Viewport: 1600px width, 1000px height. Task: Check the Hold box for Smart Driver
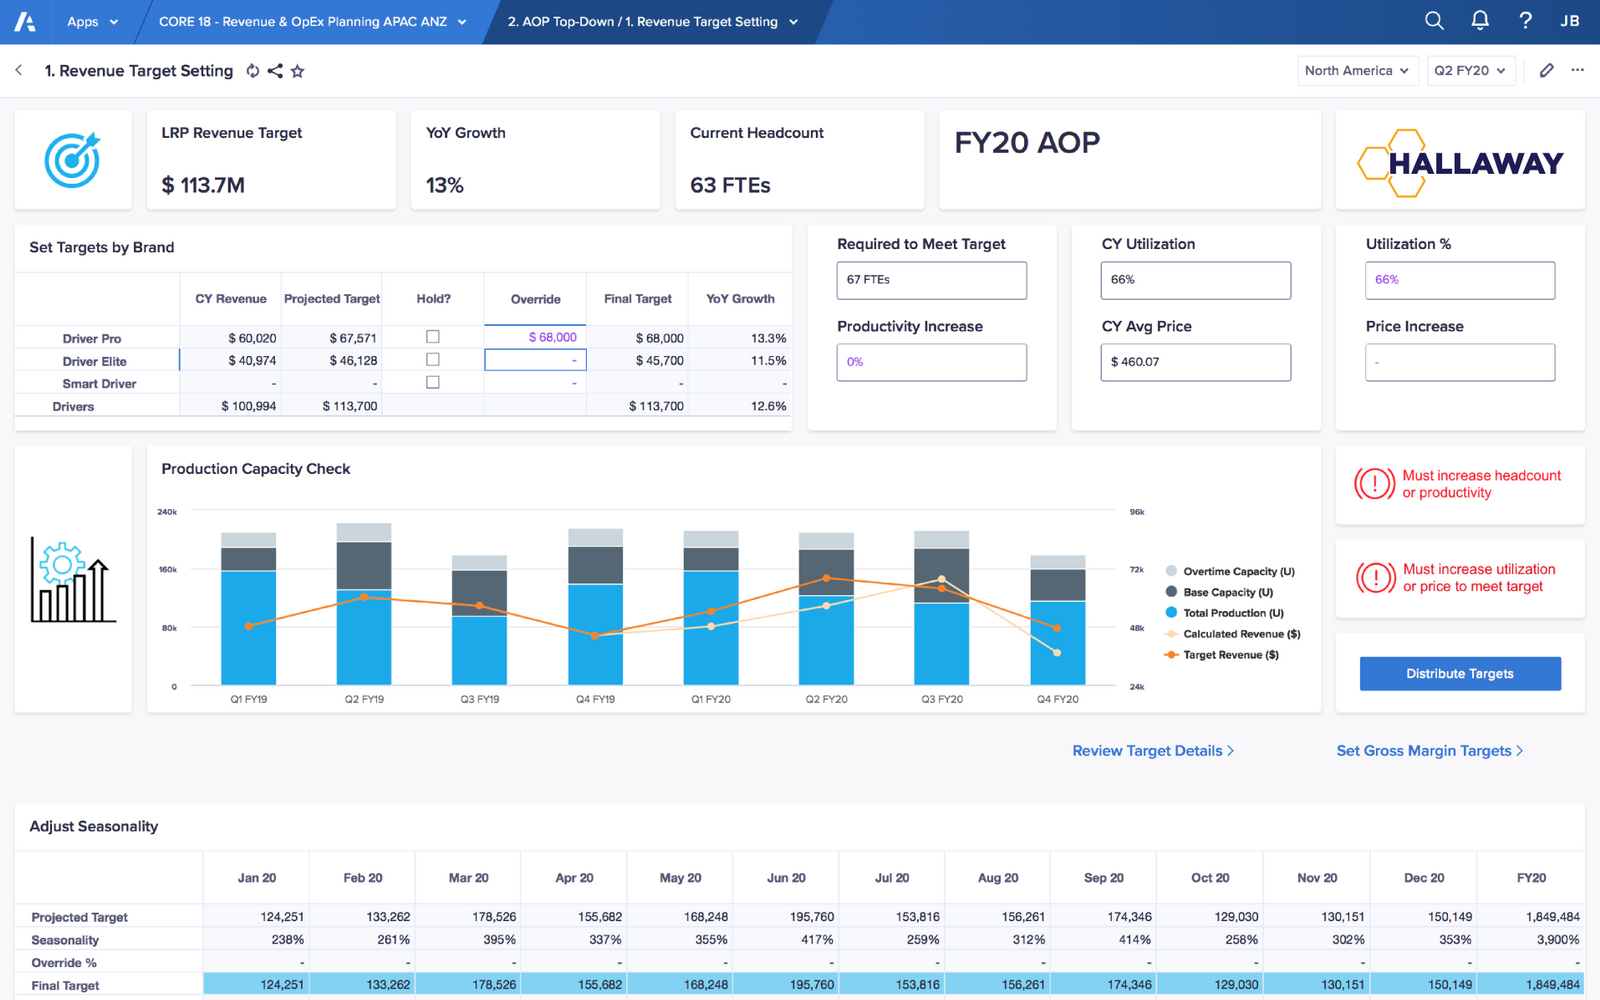point(433,382)
